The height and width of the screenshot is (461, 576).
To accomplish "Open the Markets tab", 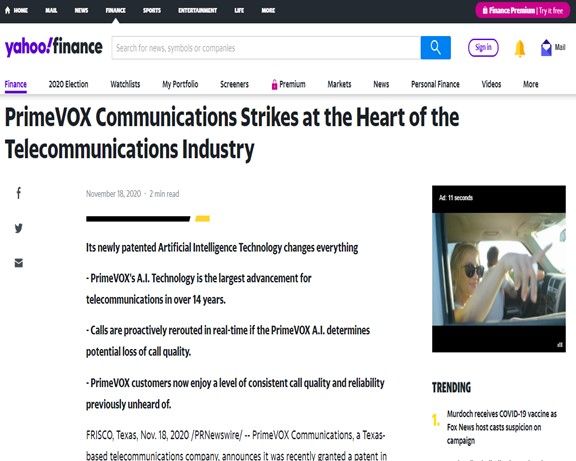I will click(339, 84).
